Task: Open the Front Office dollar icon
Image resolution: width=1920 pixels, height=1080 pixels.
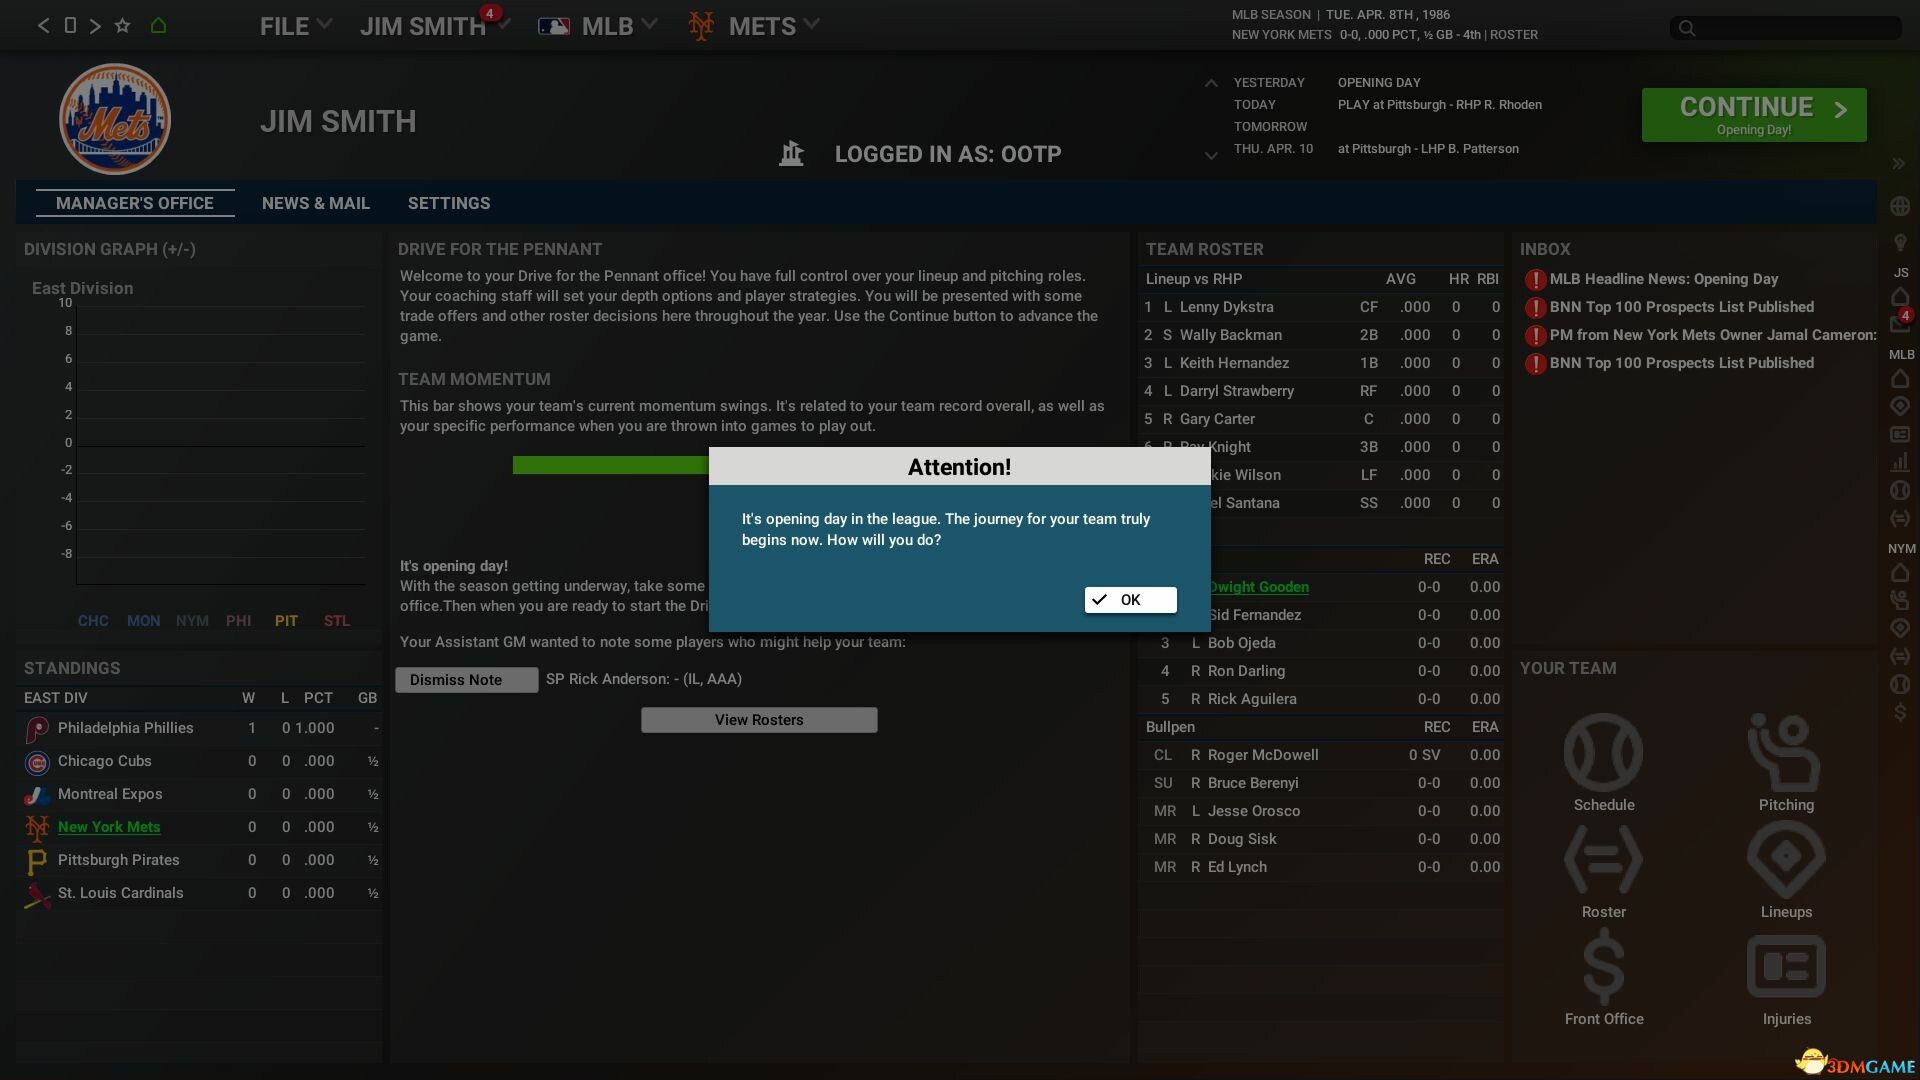Action: coord(1603,966)
